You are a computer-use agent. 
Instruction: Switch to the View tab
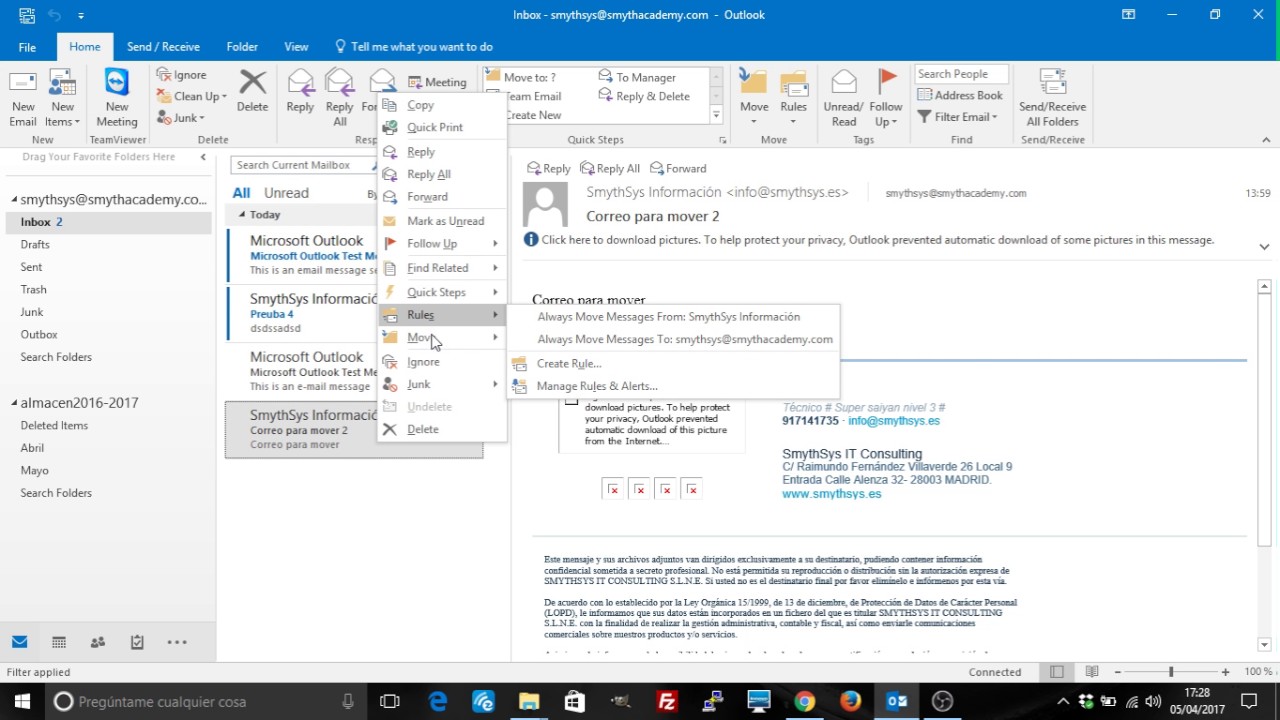(x=296, y=47)
